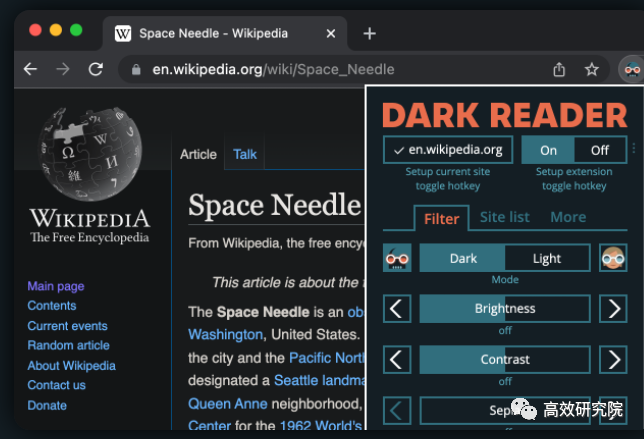The height and width of the screenshot is (439, 644).
Task: Follow the Washington link in the article
Action: point(225,335)
